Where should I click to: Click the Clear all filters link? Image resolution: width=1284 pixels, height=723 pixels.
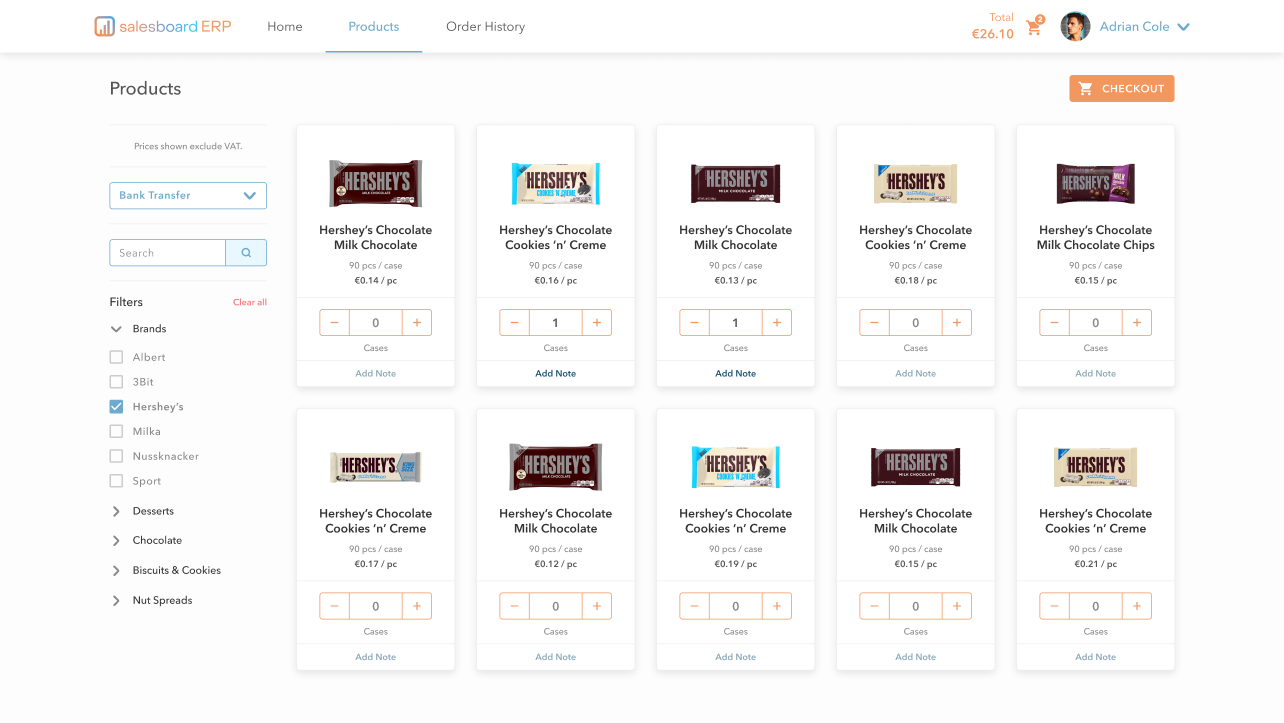point(250,302)
